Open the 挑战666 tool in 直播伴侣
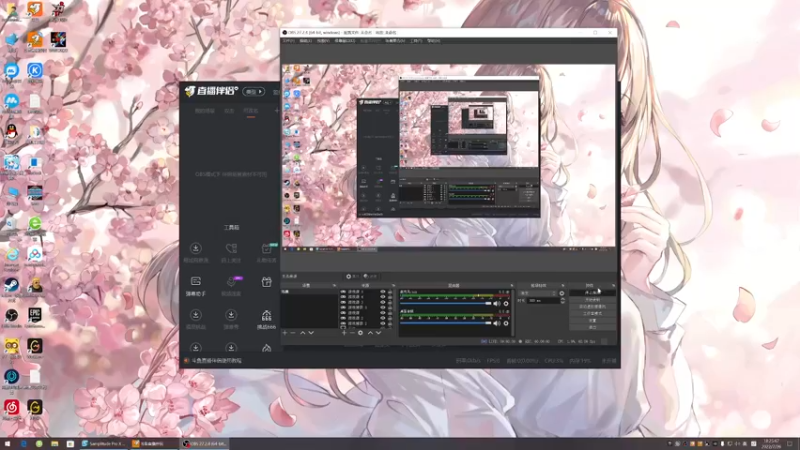Image resolution: width=800 pixels, height=450 pixels. pos(266,319)
